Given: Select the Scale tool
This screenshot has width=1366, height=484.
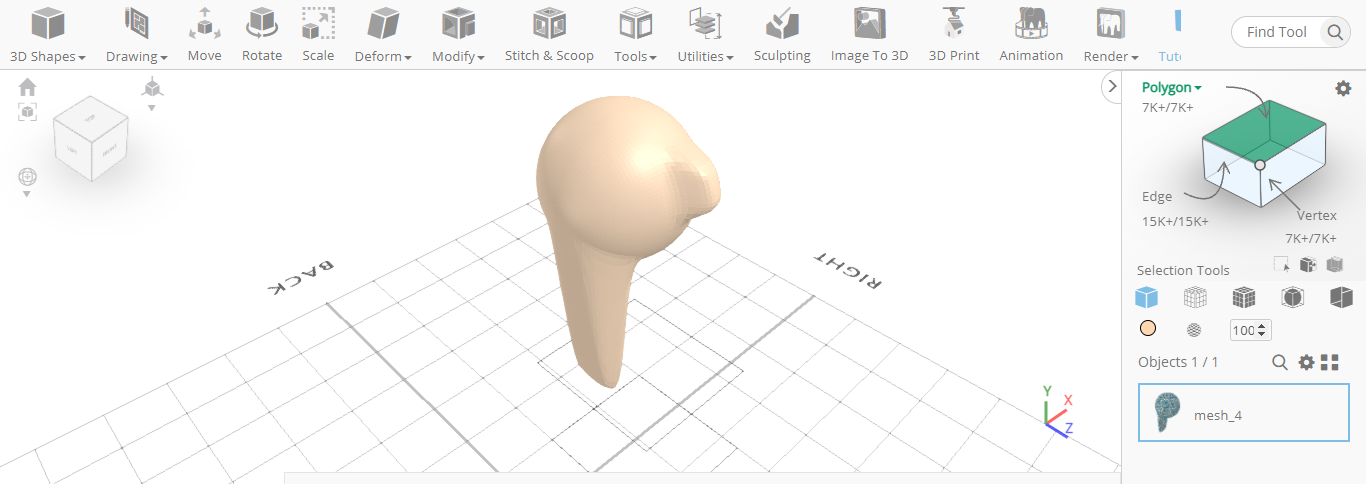Looking at the screenshot, I should pyautogui.click(x=318, y=35).
